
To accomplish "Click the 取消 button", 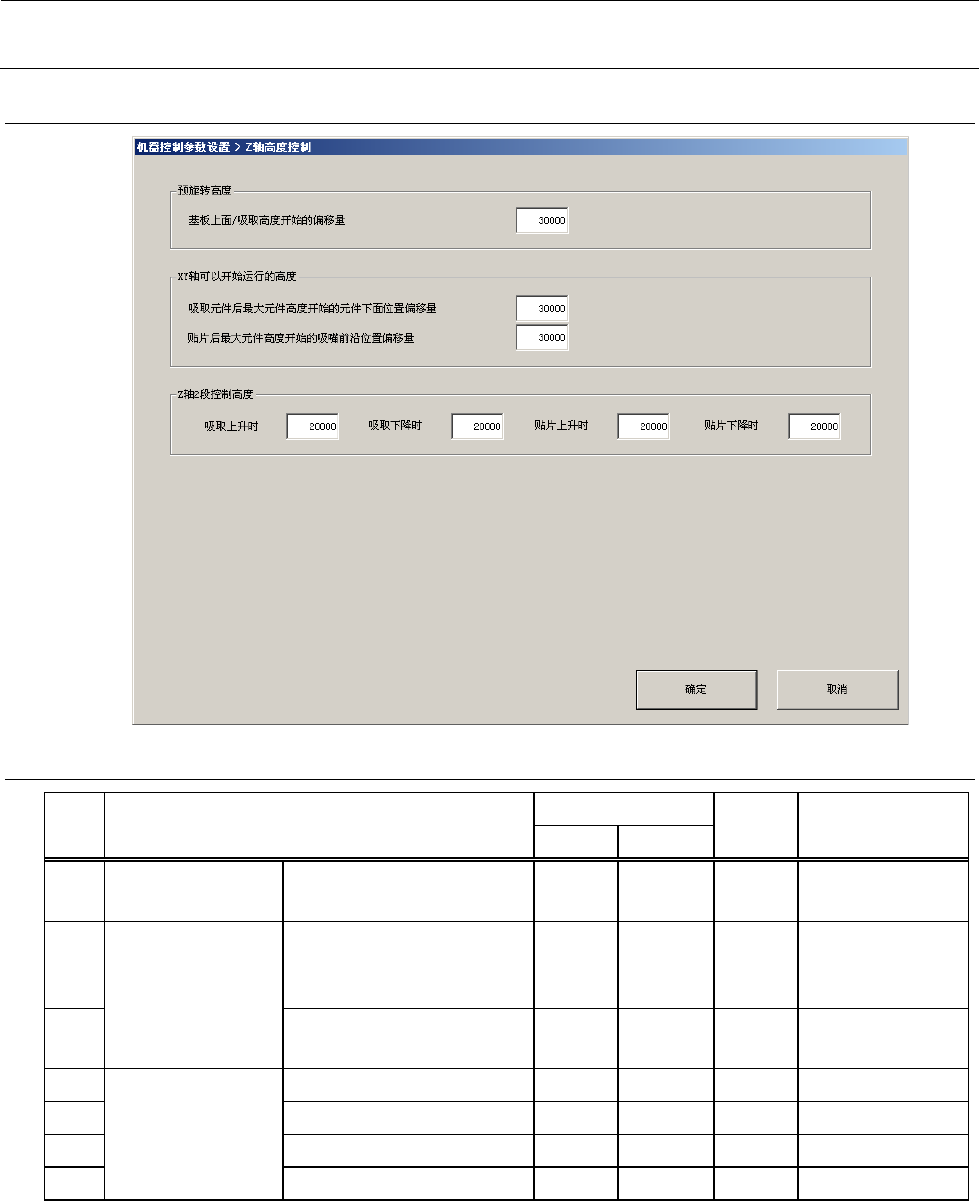I will pos(838,689).
